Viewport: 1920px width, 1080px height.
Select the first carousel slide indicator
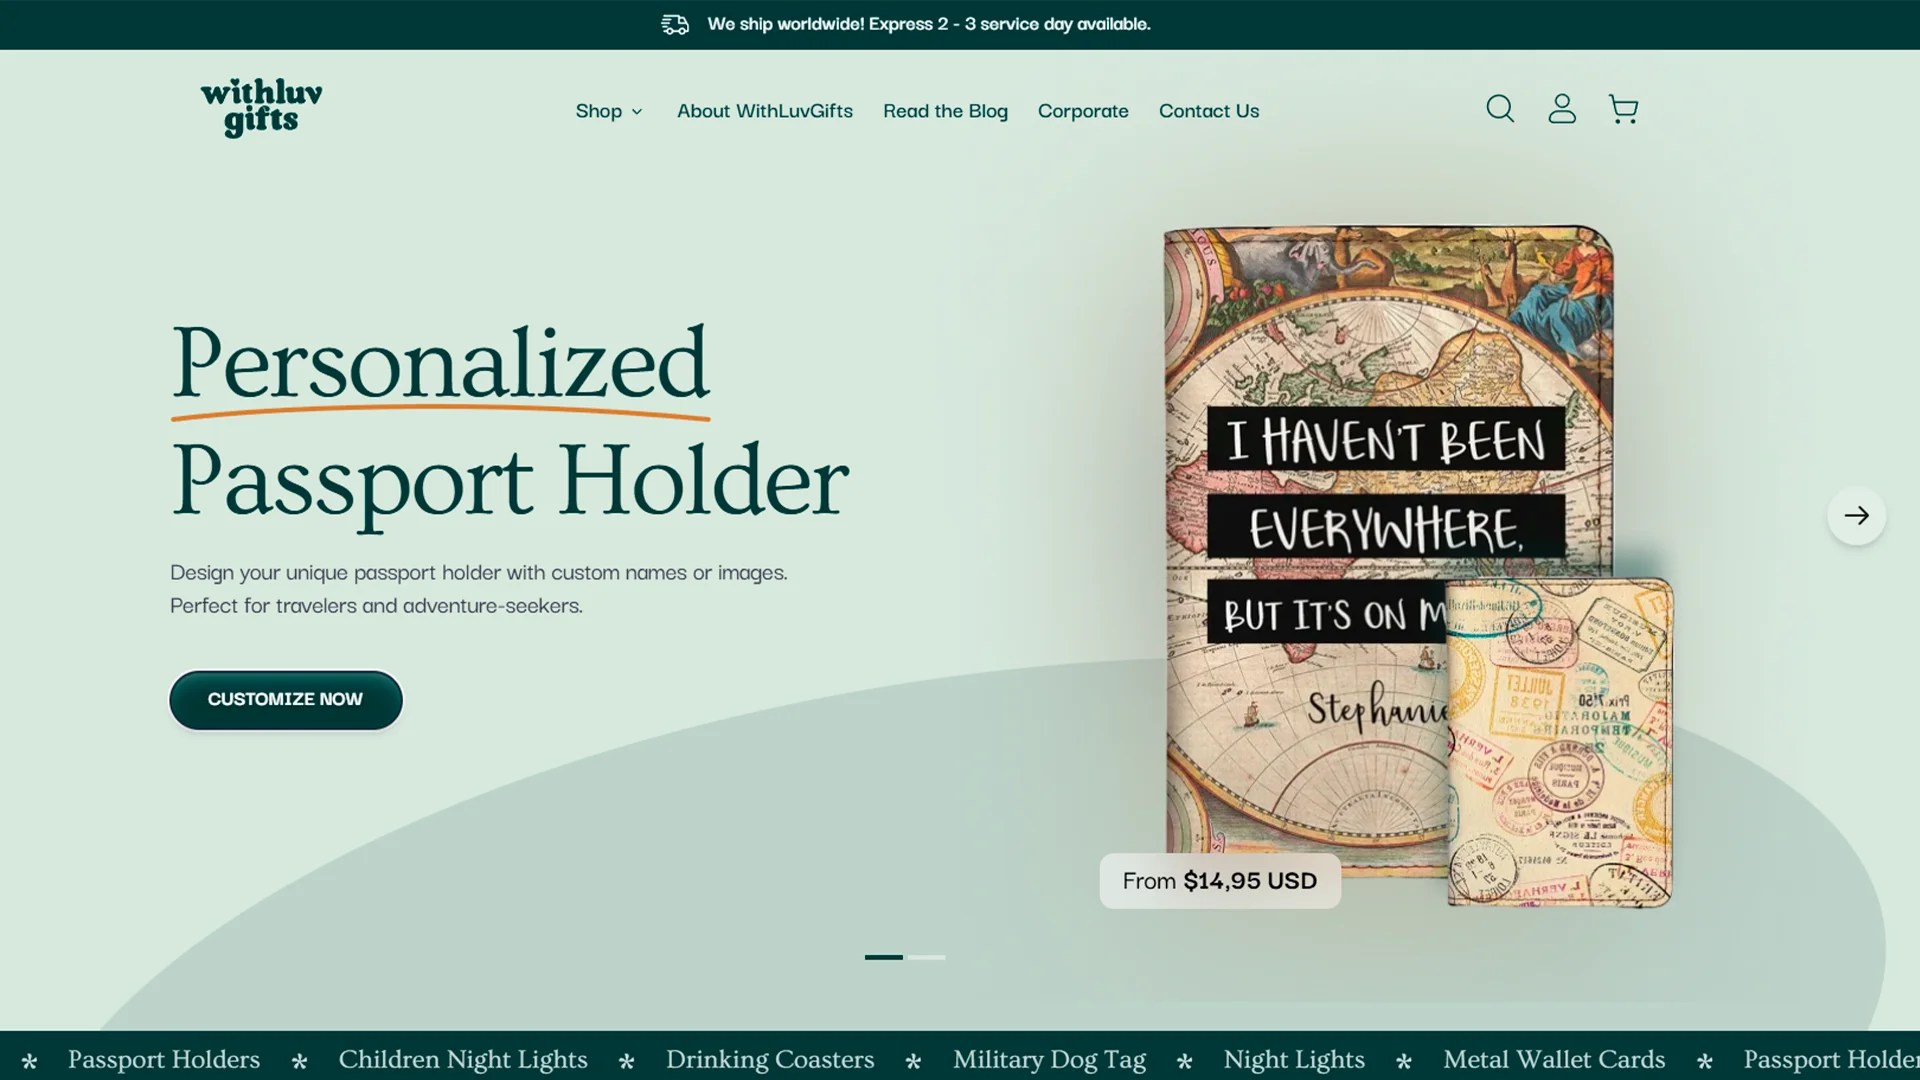point(884,957)
